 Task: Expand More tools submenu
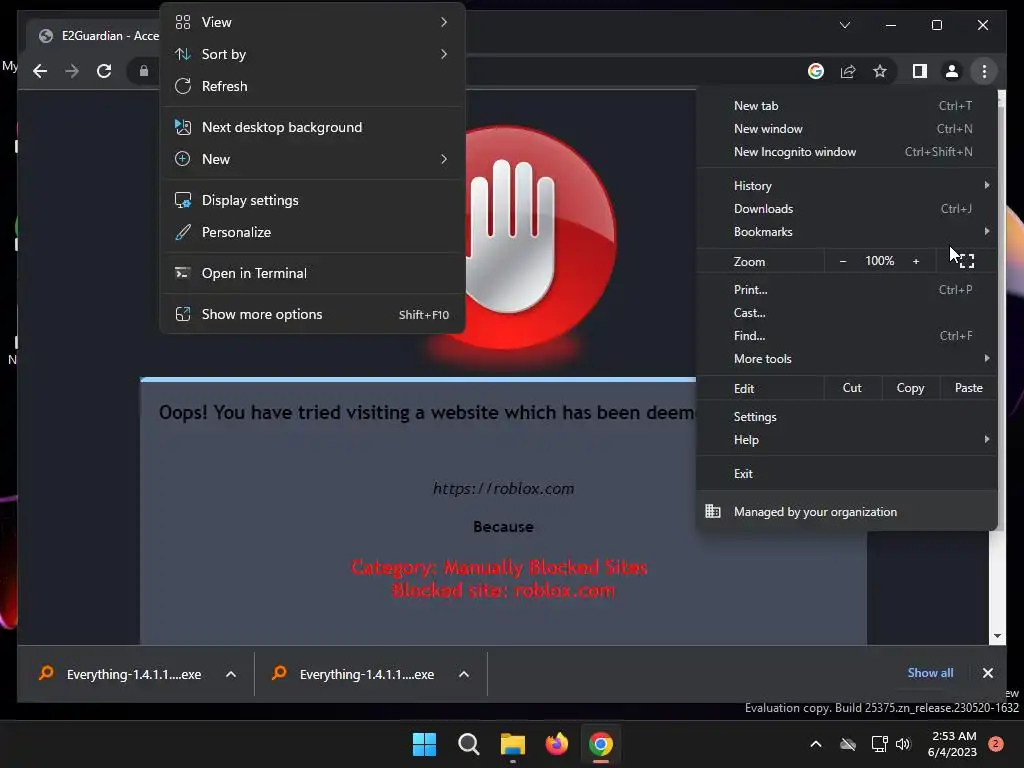click(x=986, y=358)
